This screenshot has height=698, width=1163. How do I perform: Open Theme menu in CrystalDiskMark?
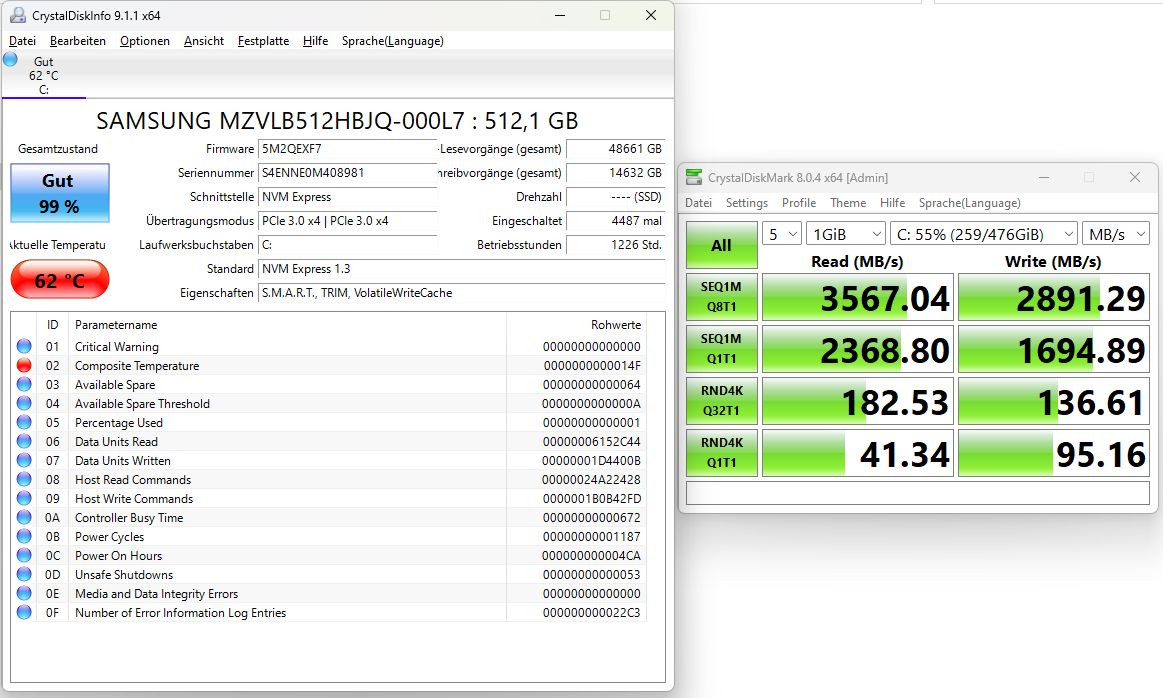pyautogui.click(x=848, y=203)
